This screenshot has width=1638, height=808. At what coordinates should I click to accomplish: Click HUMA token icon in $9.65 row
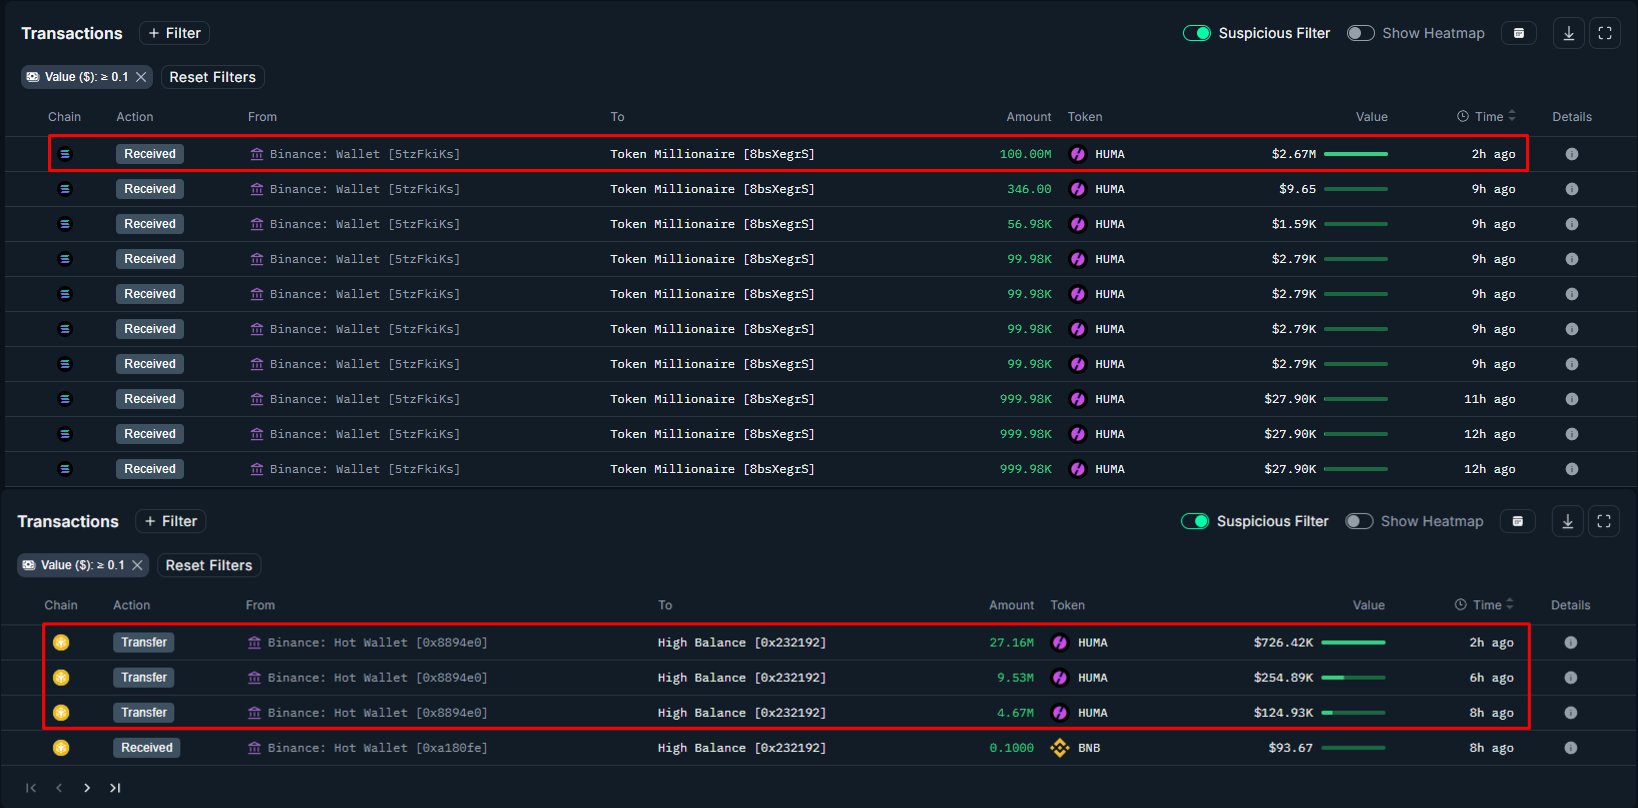1078,189
